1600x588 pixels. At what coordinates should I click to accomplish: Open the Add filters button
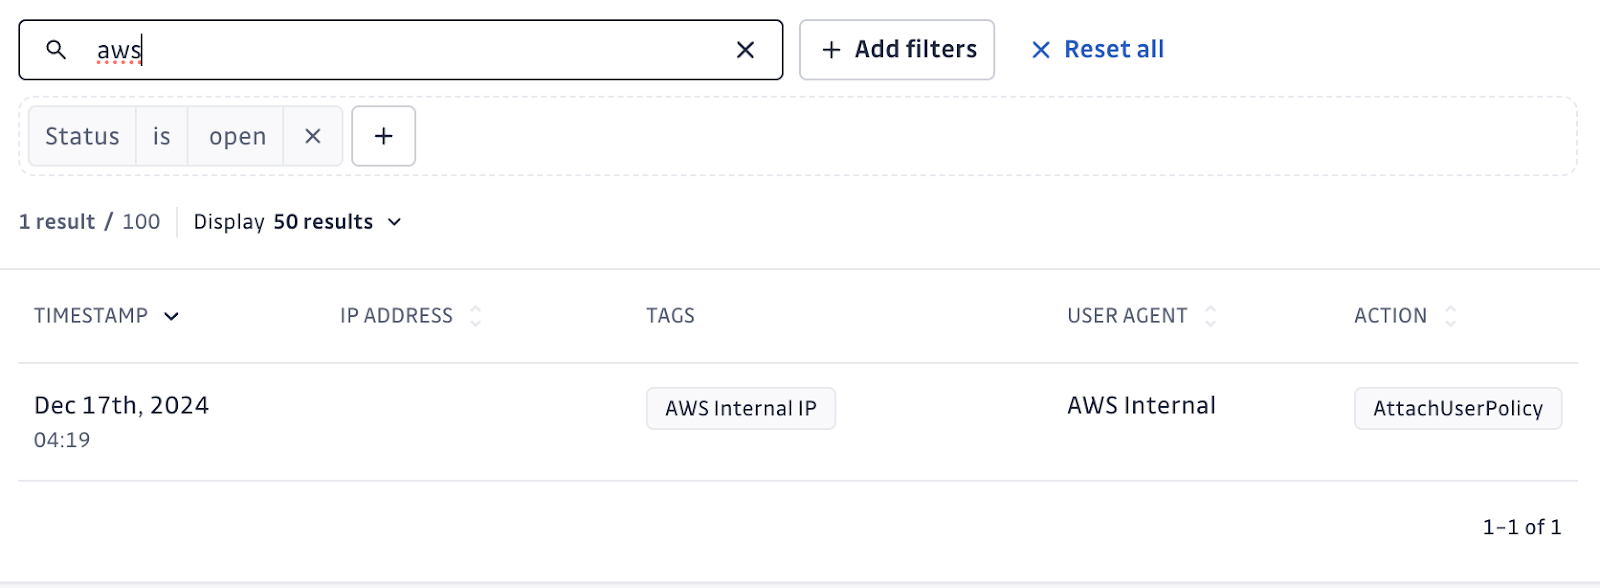pyautogui.click(x=897, y=50)
